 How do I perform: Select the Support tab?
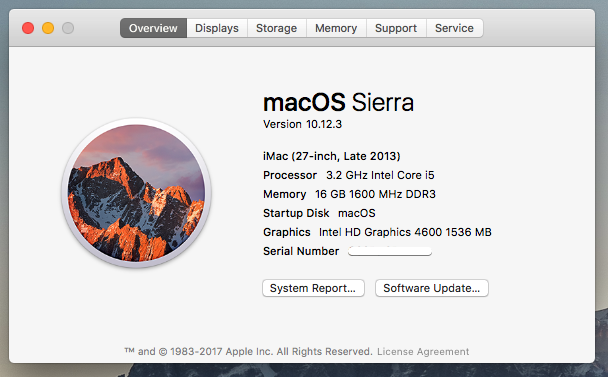coord(396,28)
